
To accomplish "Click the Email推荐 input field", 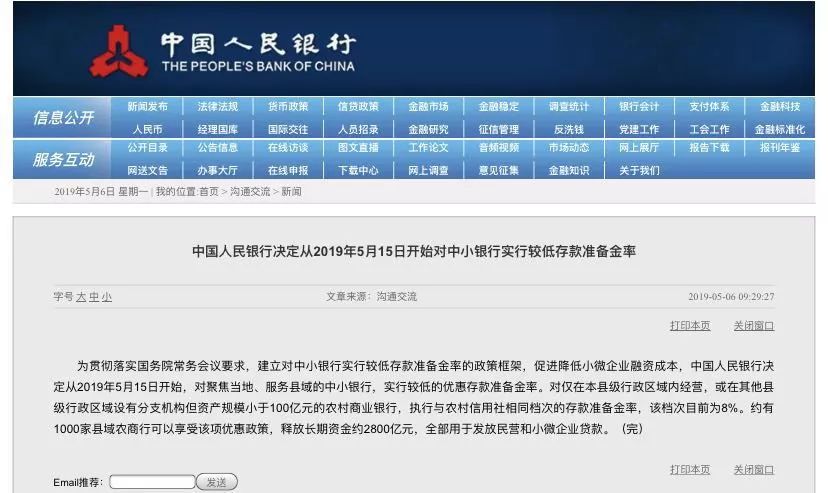I will tap(150, 482).
